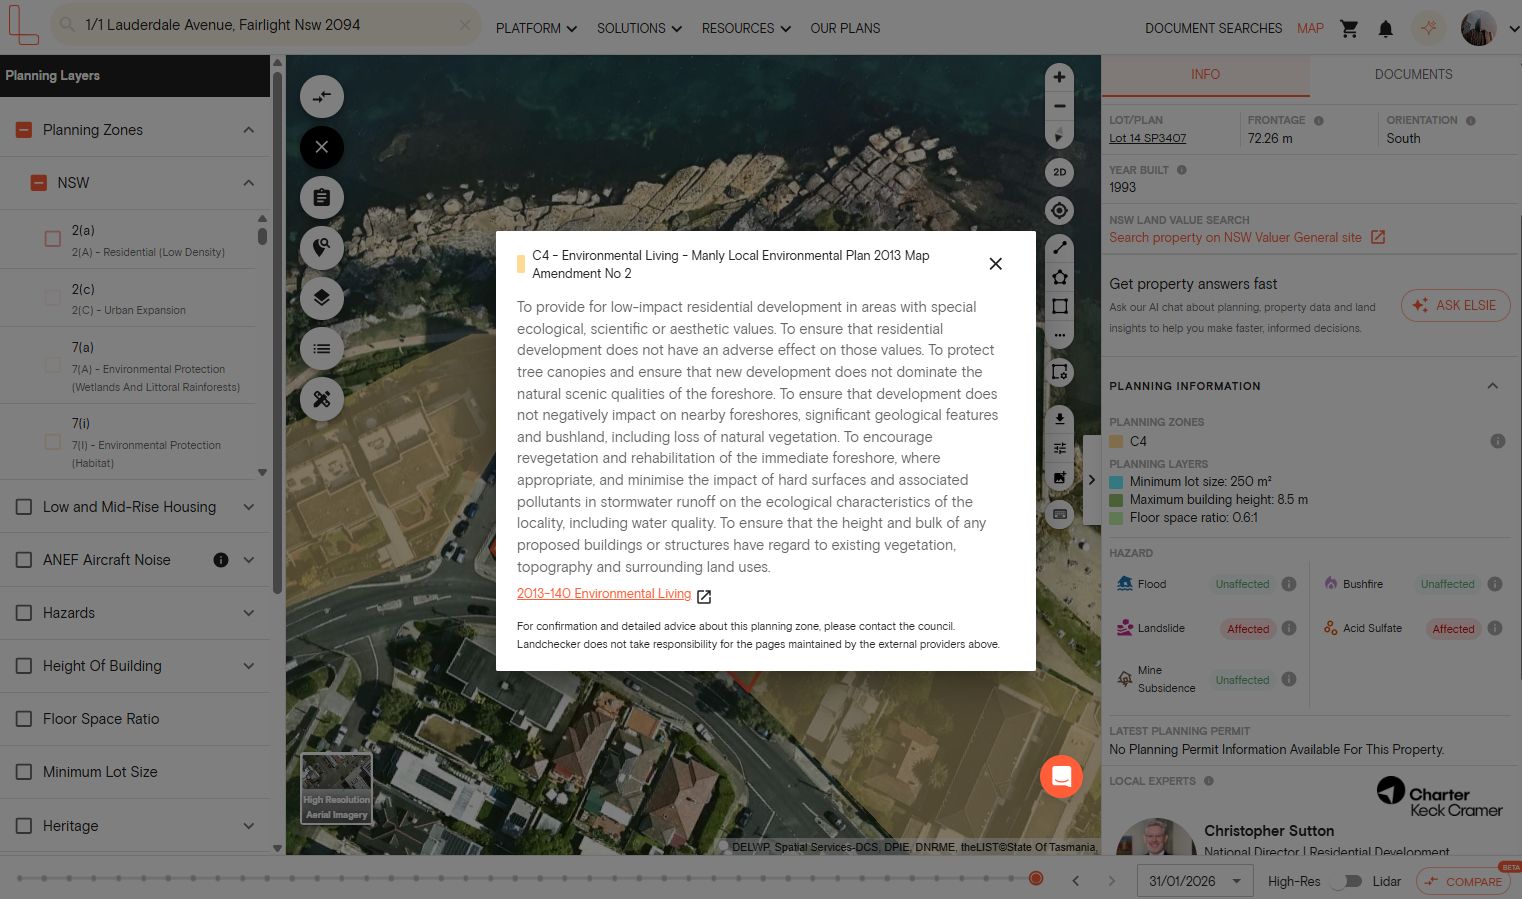
Task: Expand Low and Mid-Rise Housing chevron
Action: pos(249,507)
